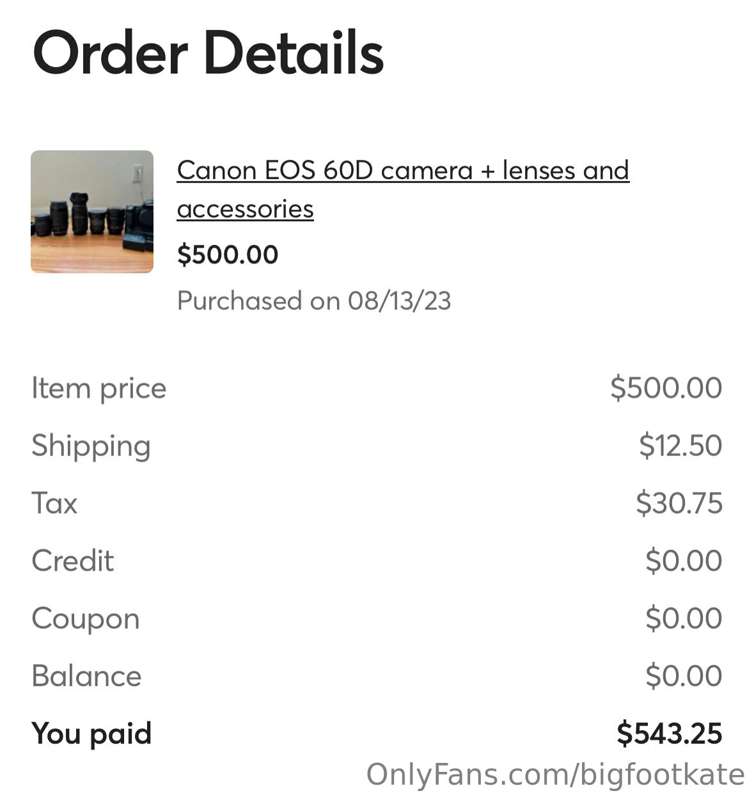This screenshot has height=800, width=754.
Task: Click the $543.25 total paid amount
Action: pyautogui.click(x=669, y=734)
